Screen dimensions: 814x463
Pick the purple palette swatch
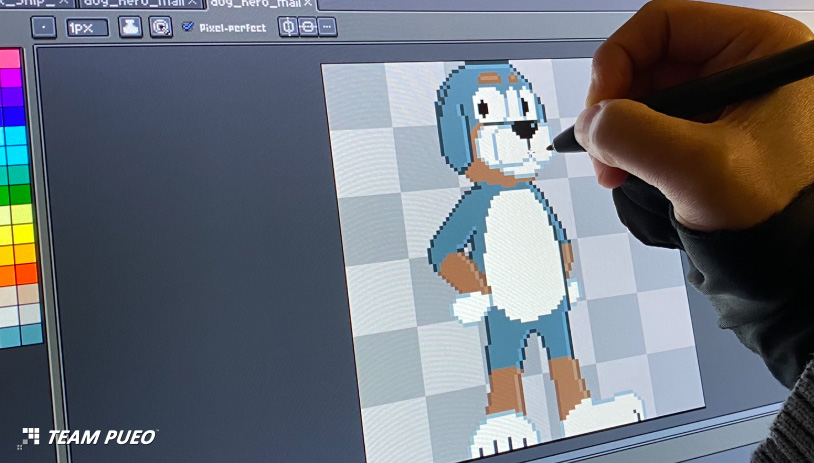pos(12,97)
